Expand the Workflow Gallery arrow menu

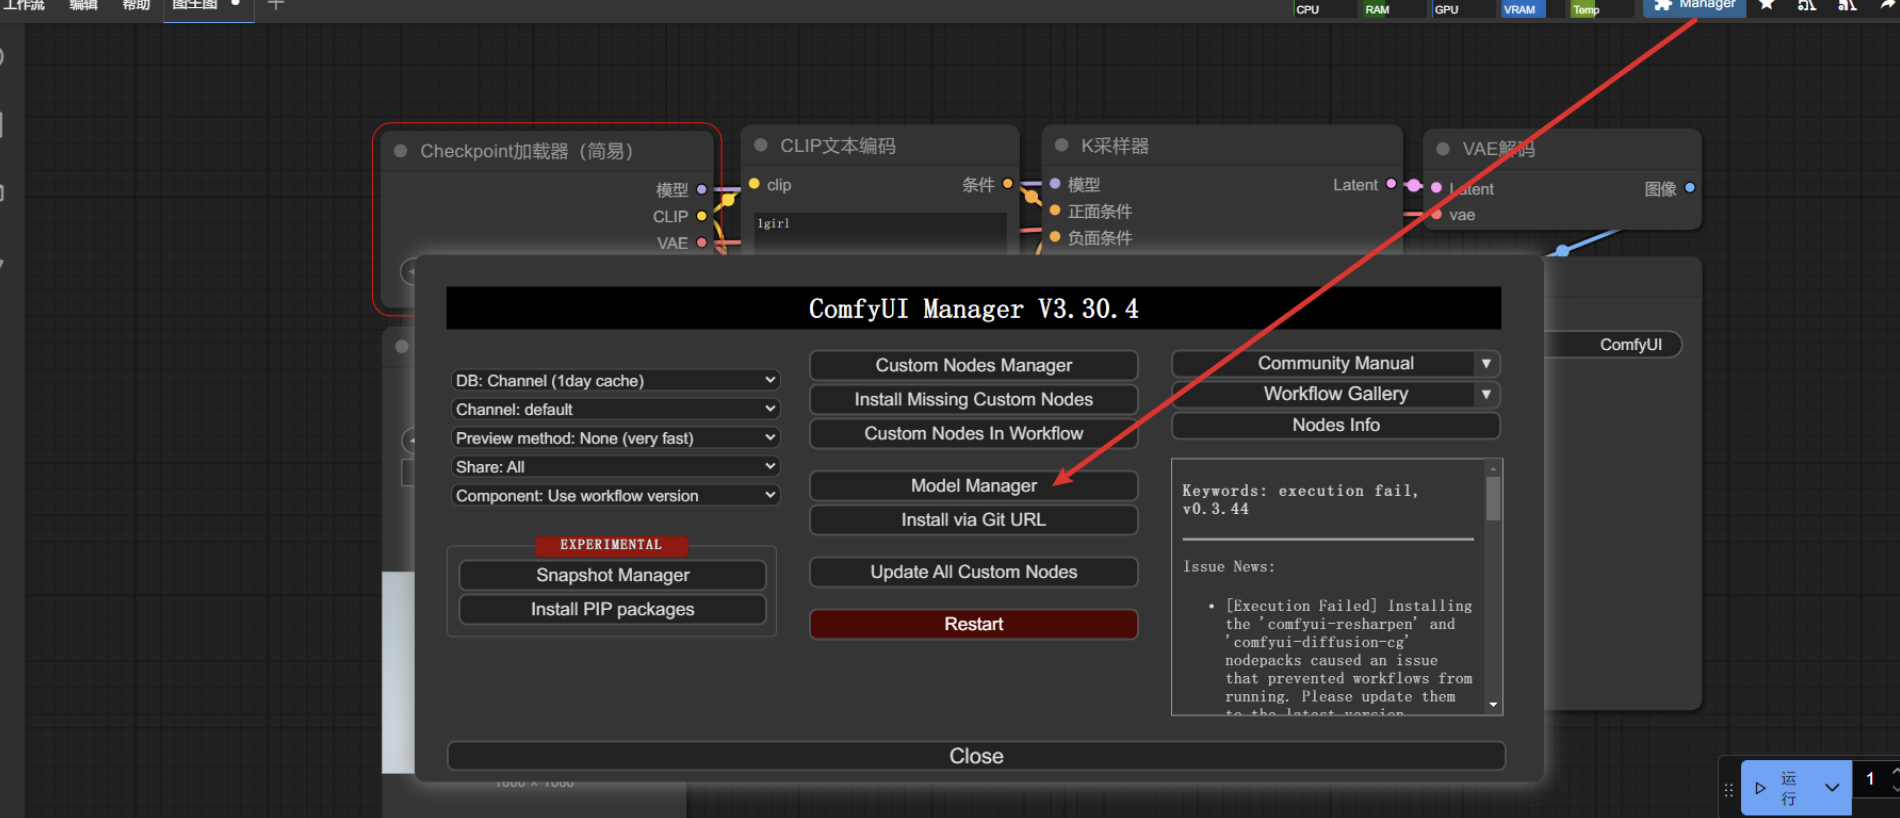pos(1486,394)
